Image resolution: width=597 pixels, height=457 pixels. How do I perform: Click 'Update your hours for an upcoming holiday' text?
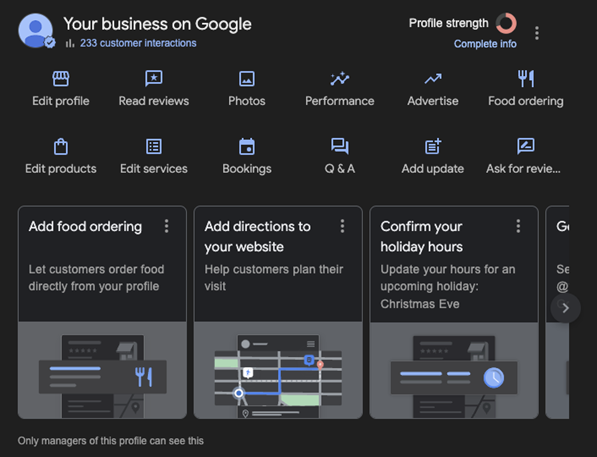pos(448,286)
